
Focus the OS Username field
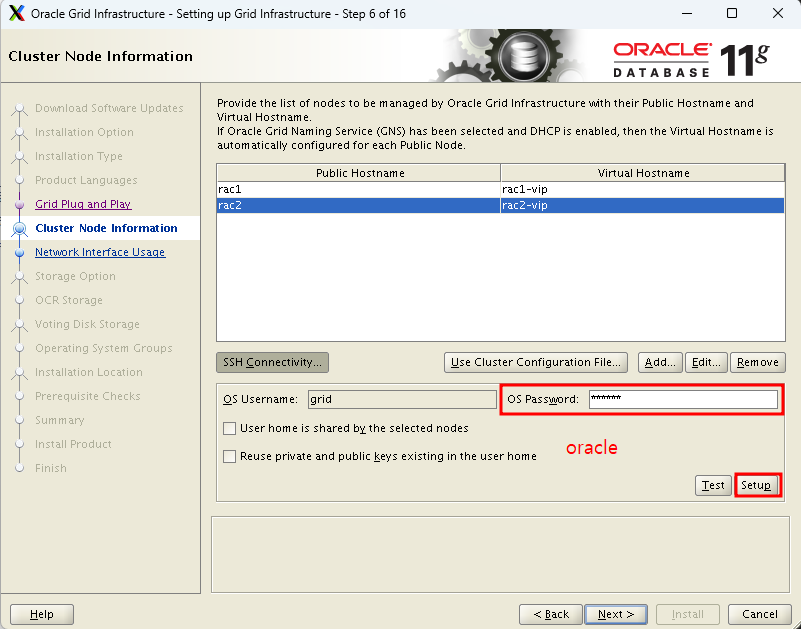pyautogui.click(x=403, y=399)
